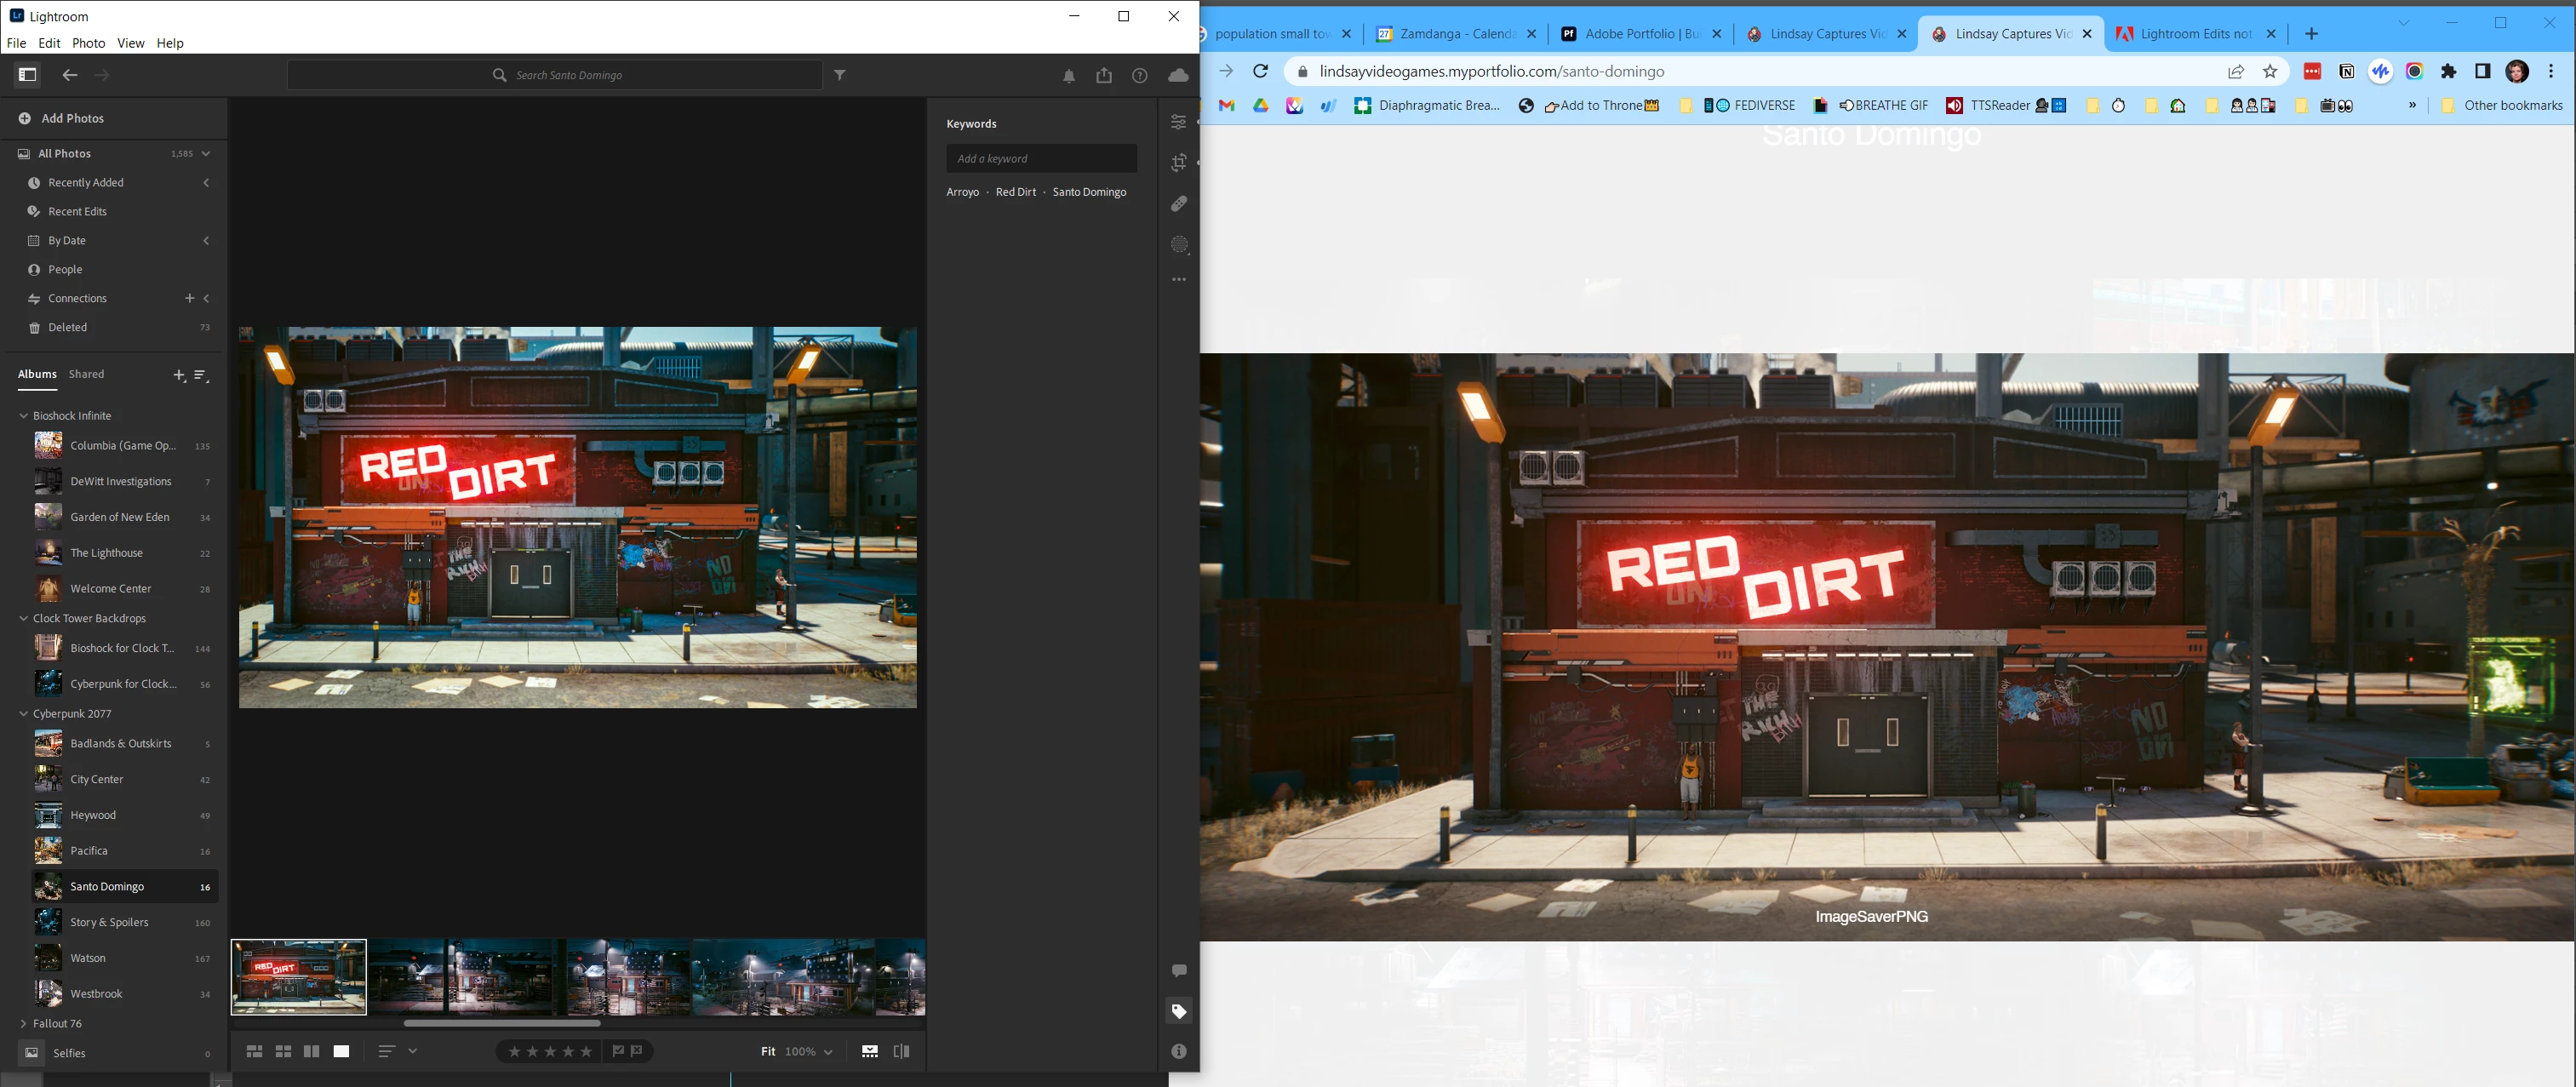
Task: Open the Photo menu
Action: pyautogui.click(x=88, y=43)
